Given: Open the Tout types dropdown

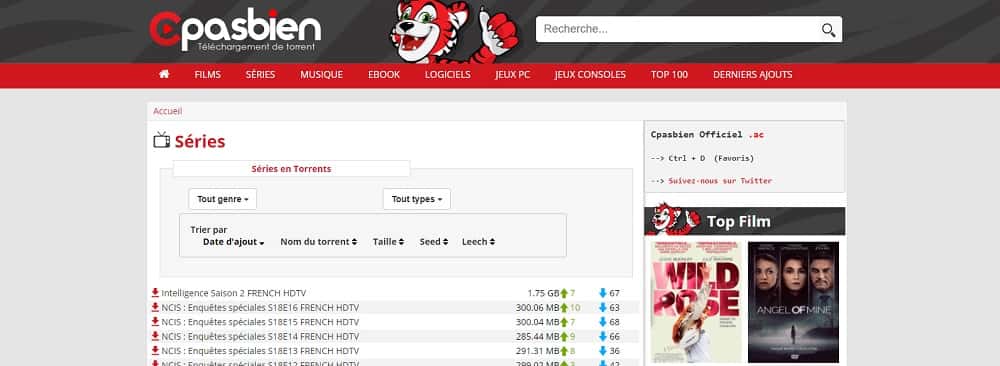Looking at the screenshot, I should coord(416,199).
